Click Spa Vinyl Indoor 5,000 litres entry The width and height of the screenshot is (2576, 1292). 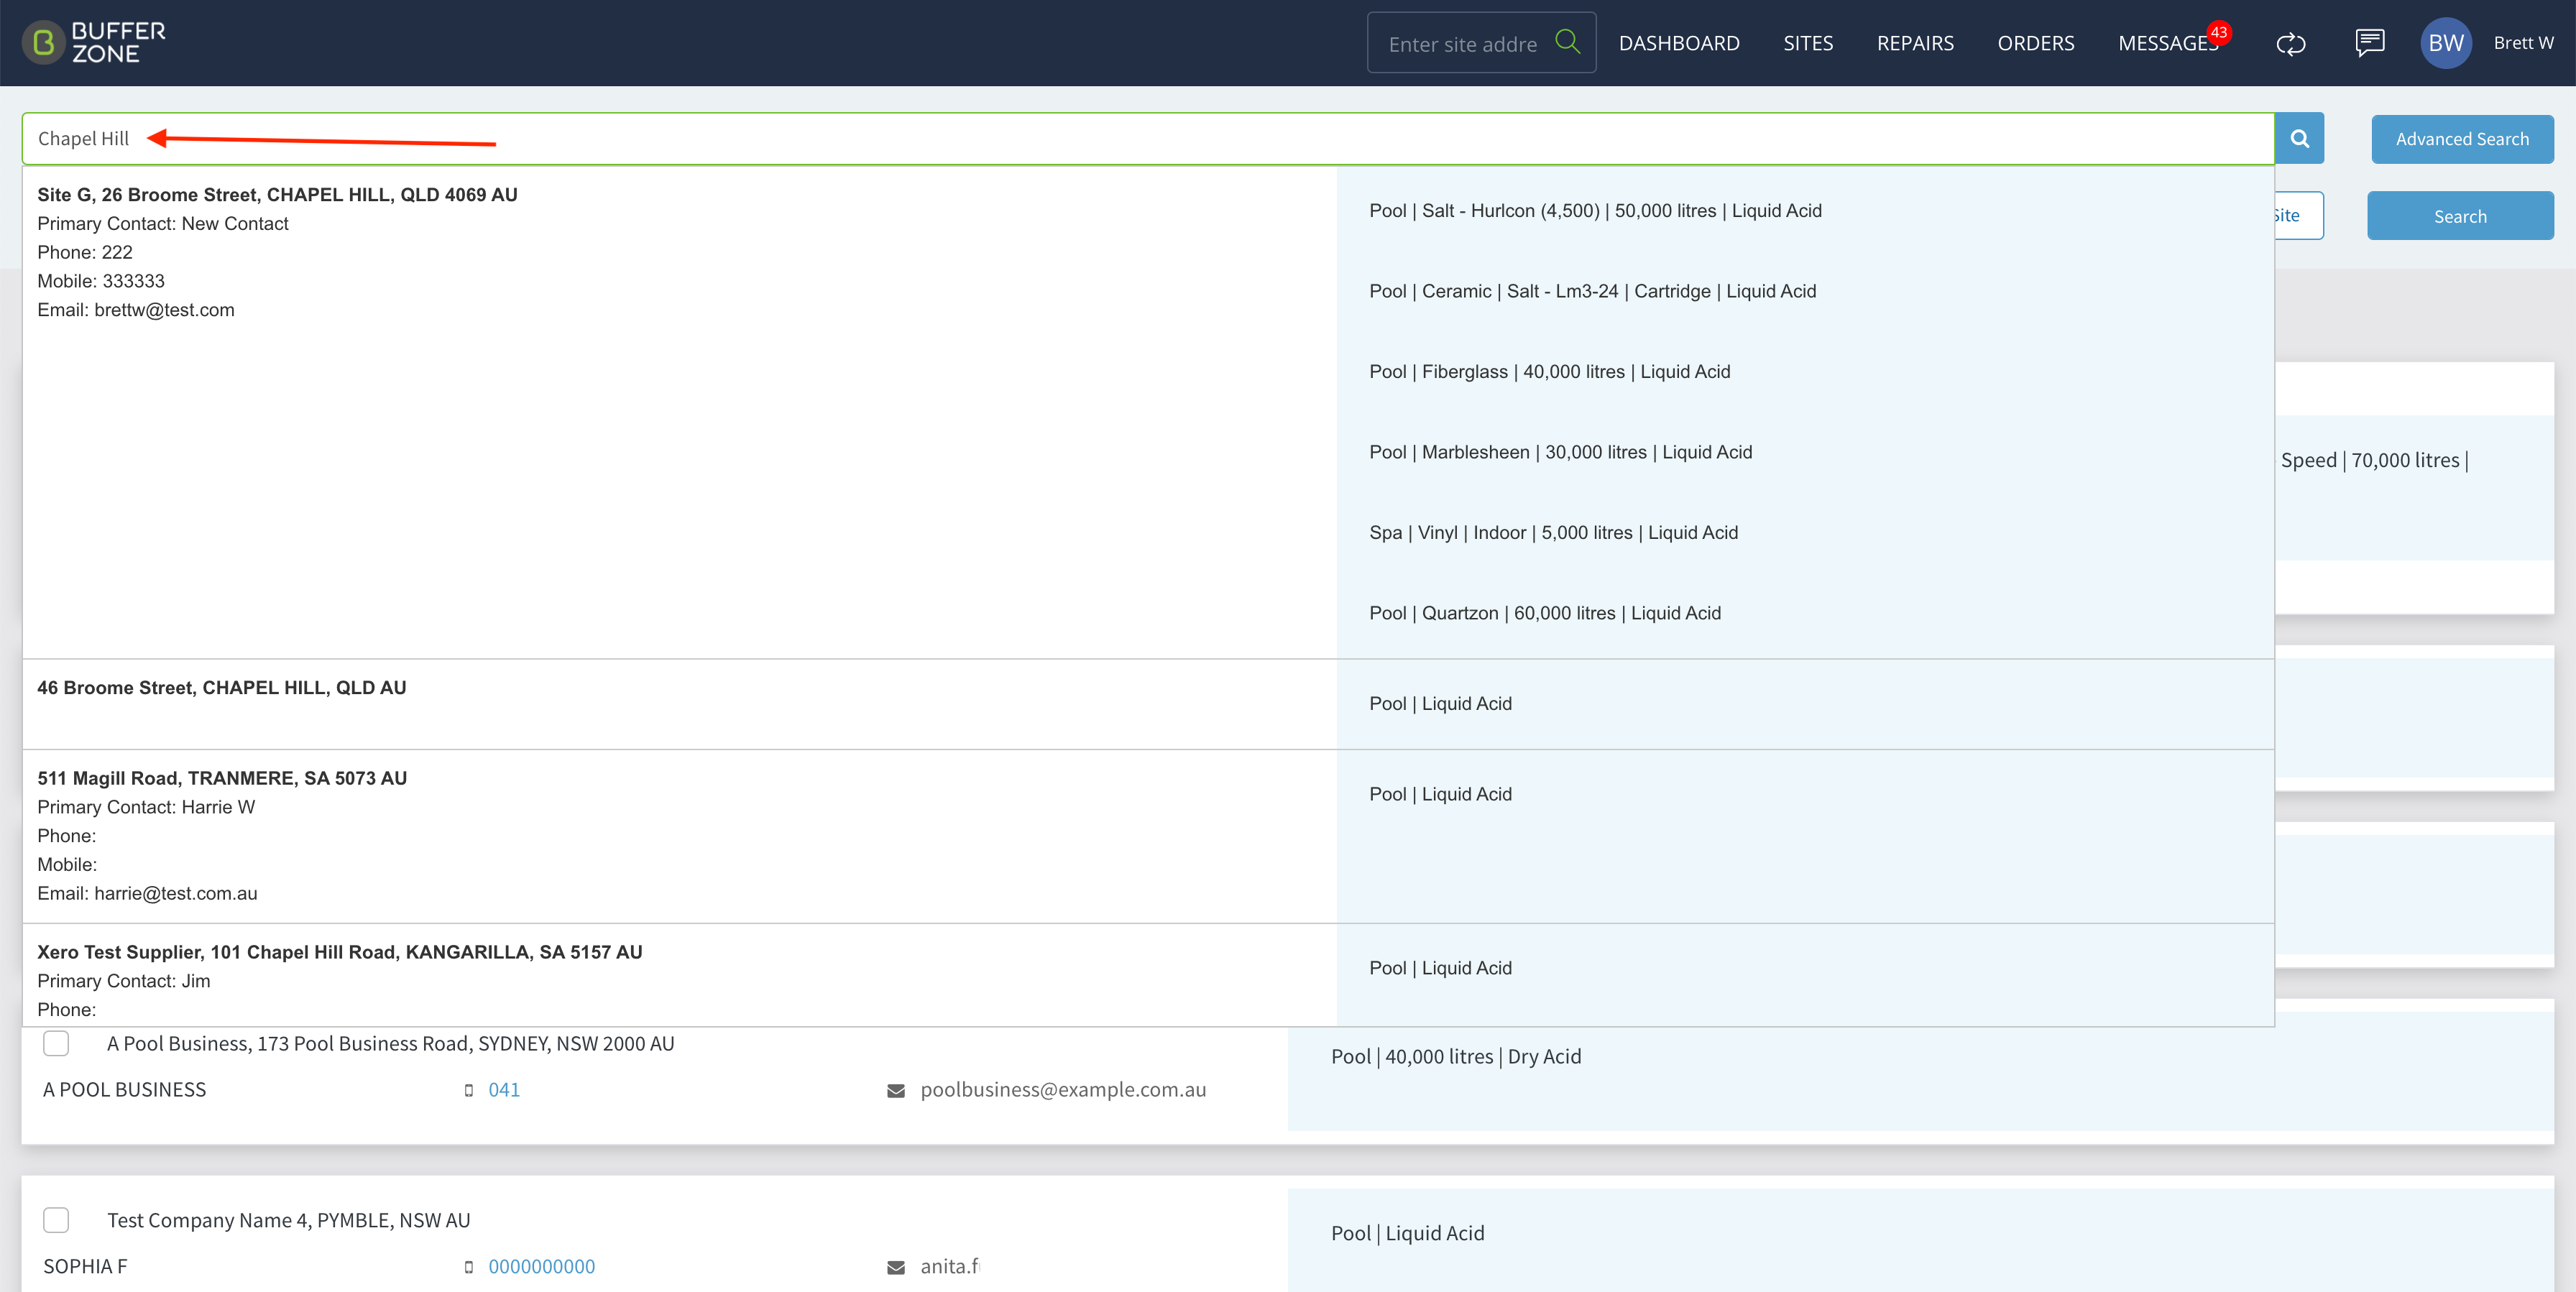1553,533
